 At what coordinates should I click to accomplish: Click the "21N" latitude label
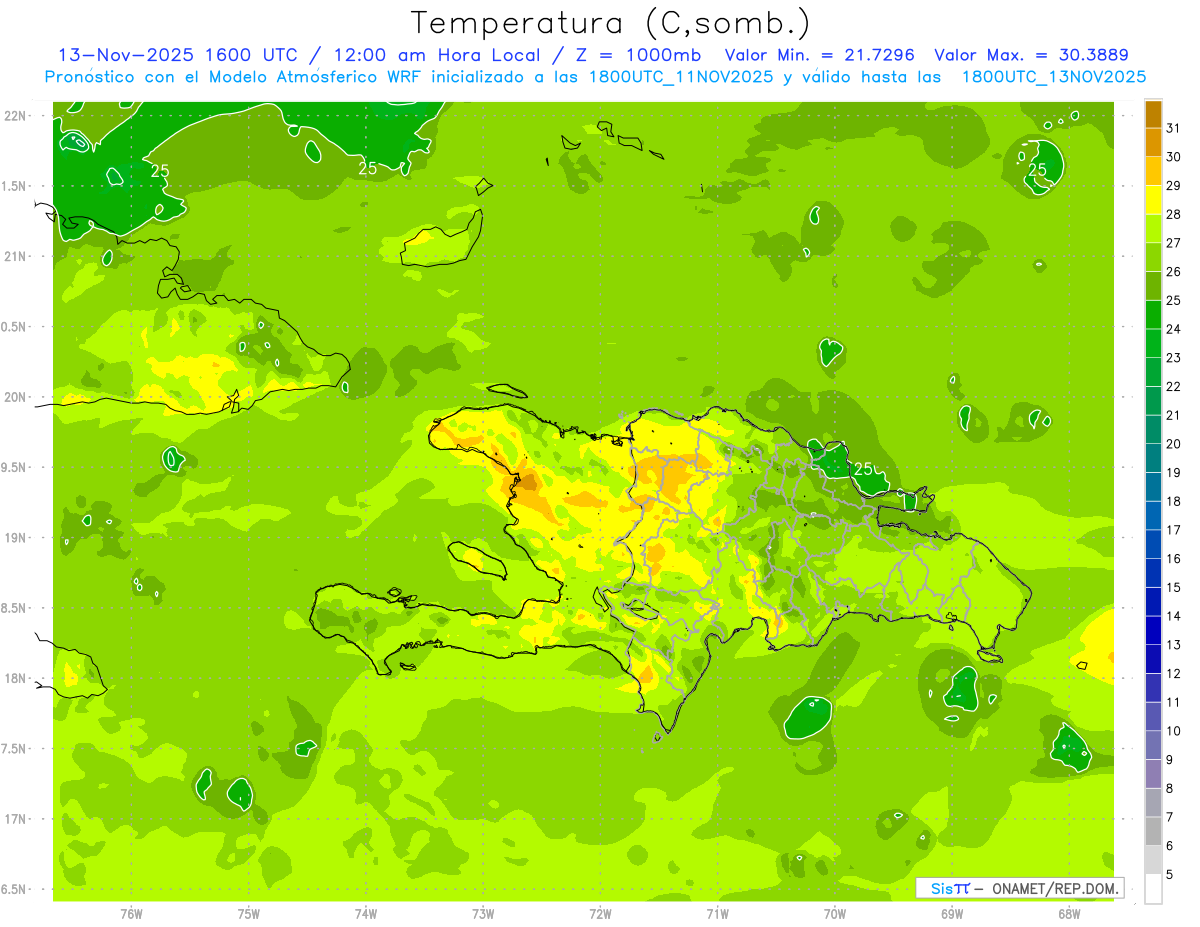coord(14,256)
